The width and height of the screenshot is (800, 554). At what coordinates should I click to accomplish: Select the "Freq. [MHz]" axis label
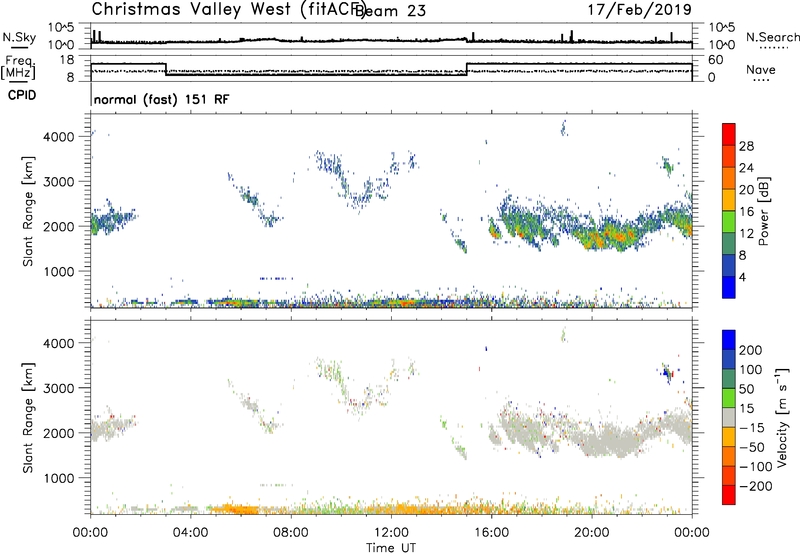(x=18, y=68)
